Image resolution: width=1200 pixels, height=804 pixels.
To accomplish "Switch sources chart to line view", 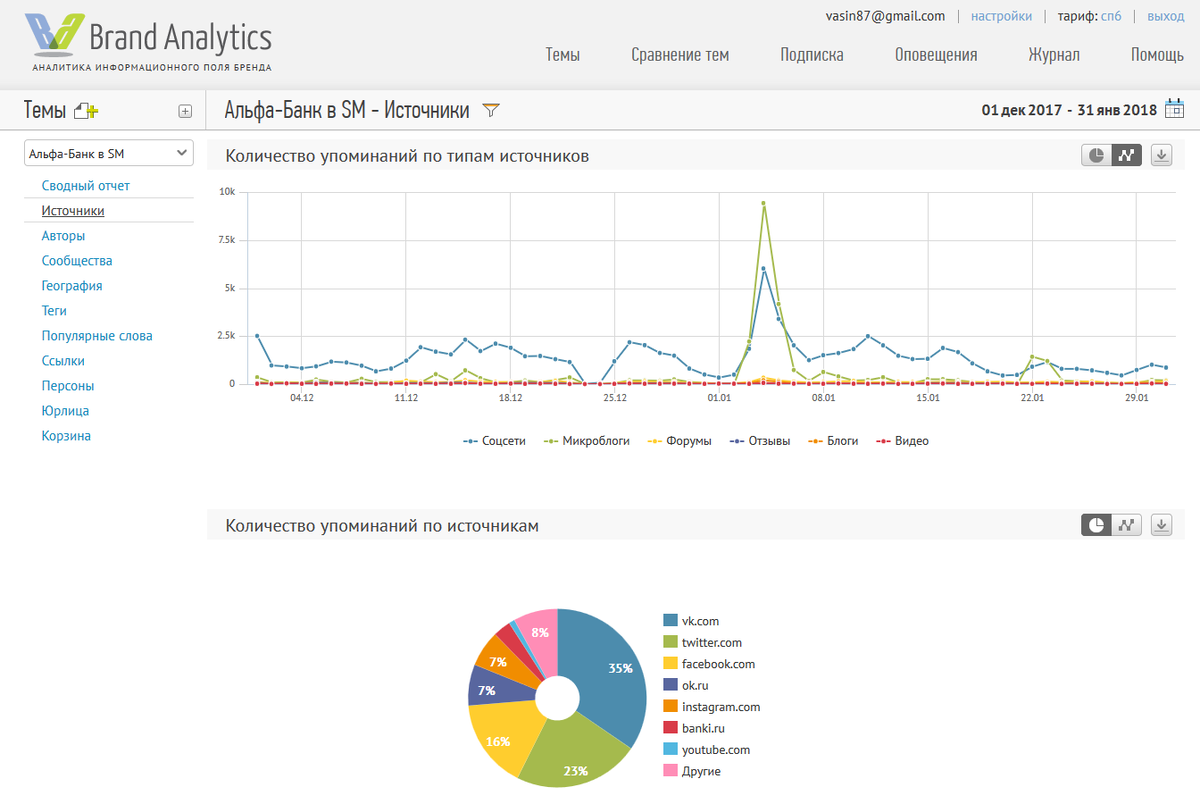I will [x=1127, y=525].
